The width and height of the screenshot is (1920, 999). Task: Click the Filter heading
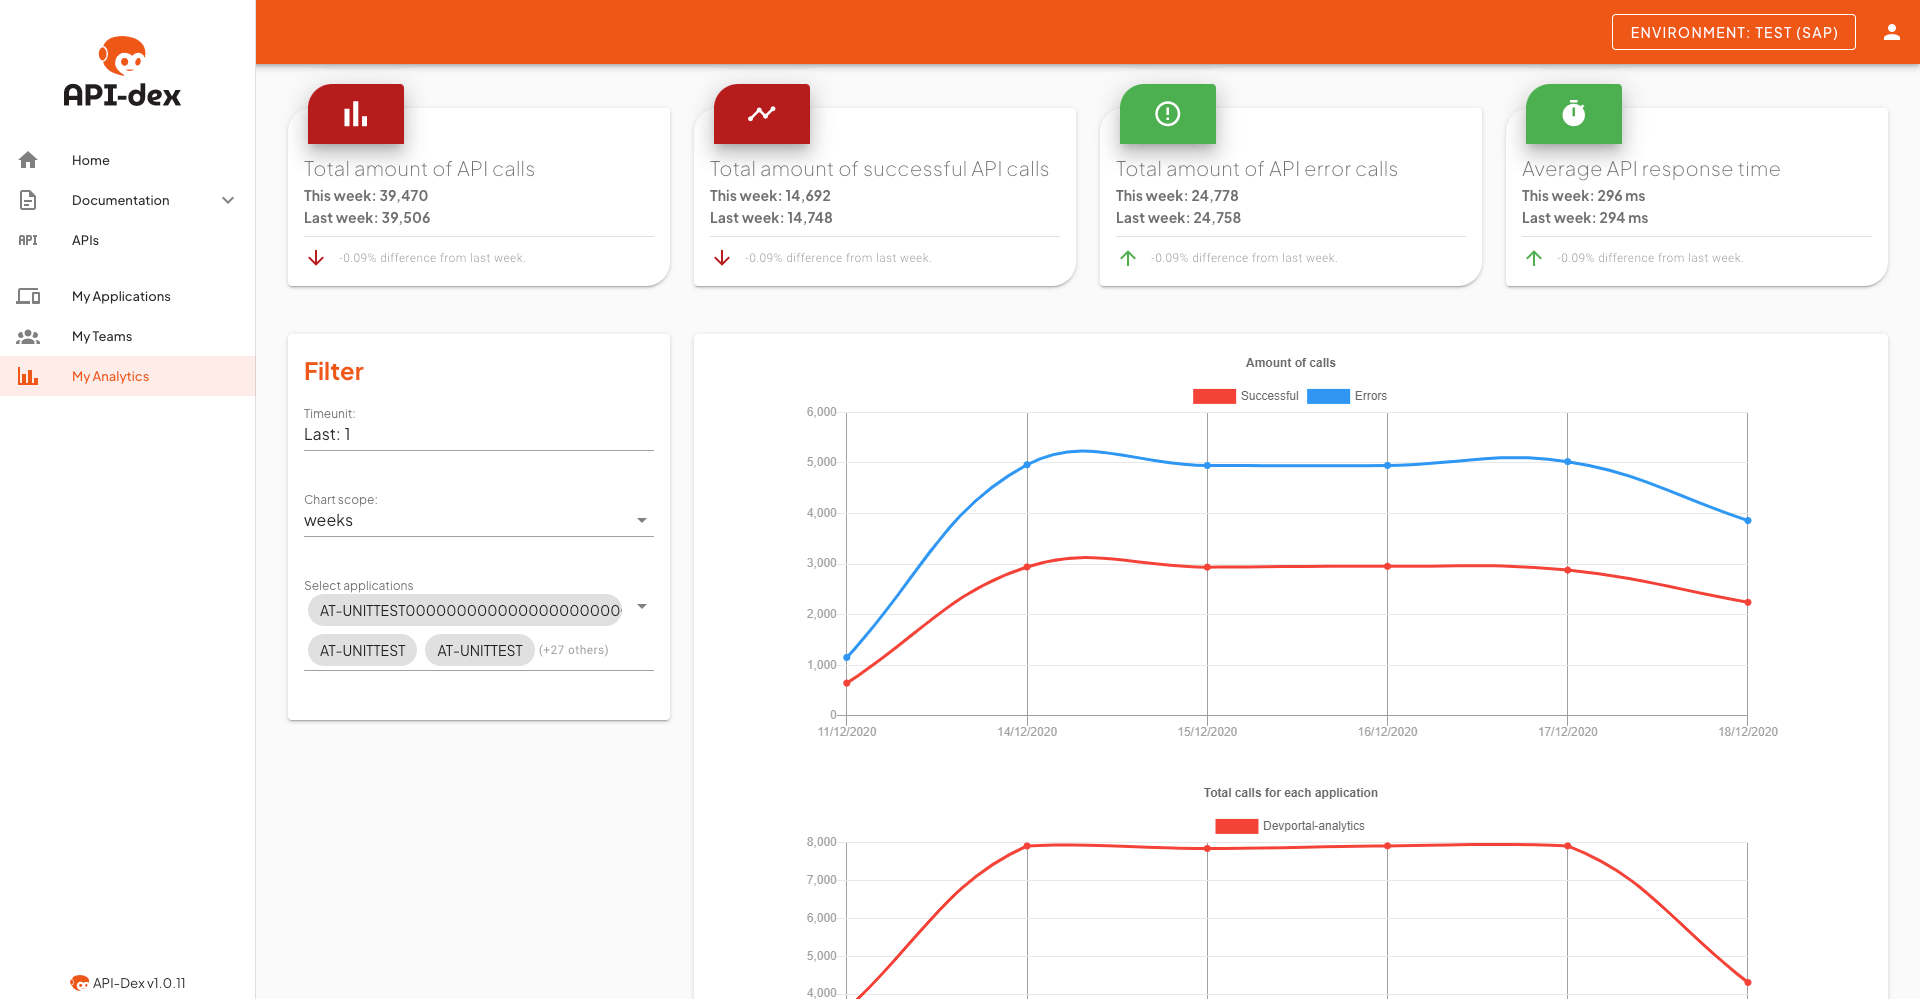334,372
